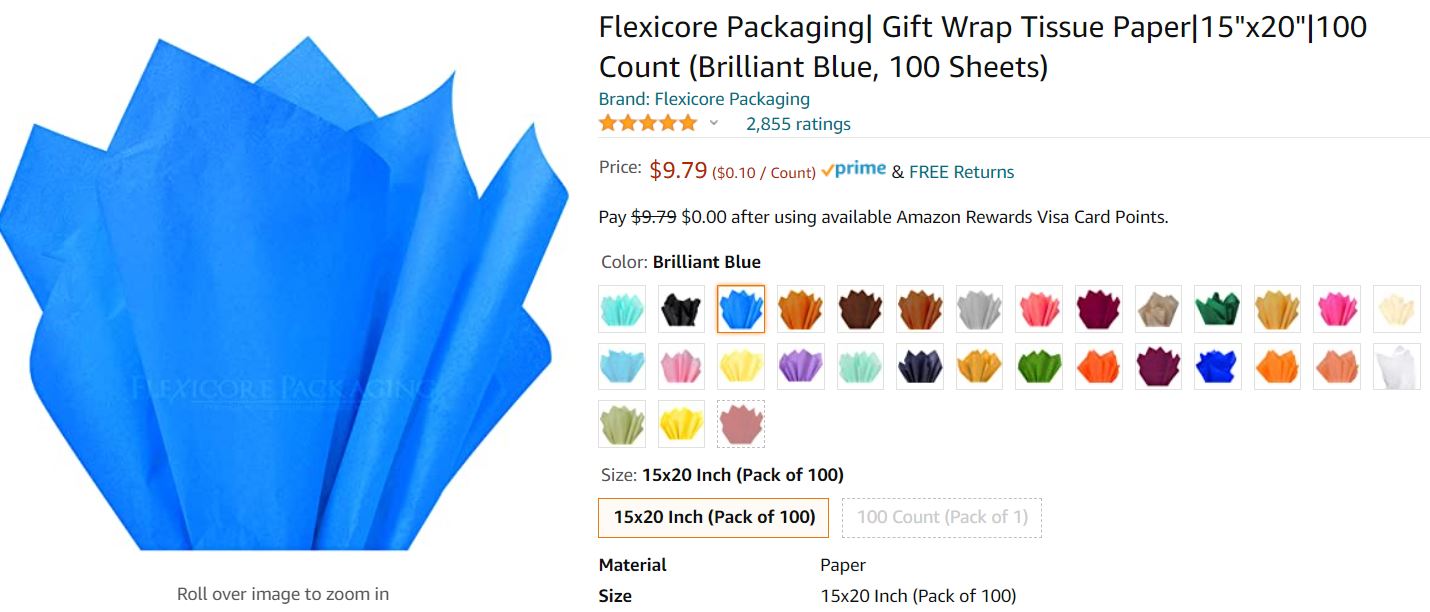Select the hot pink tissue paper swatch

pyautogui.click(x=1337, y=309)
